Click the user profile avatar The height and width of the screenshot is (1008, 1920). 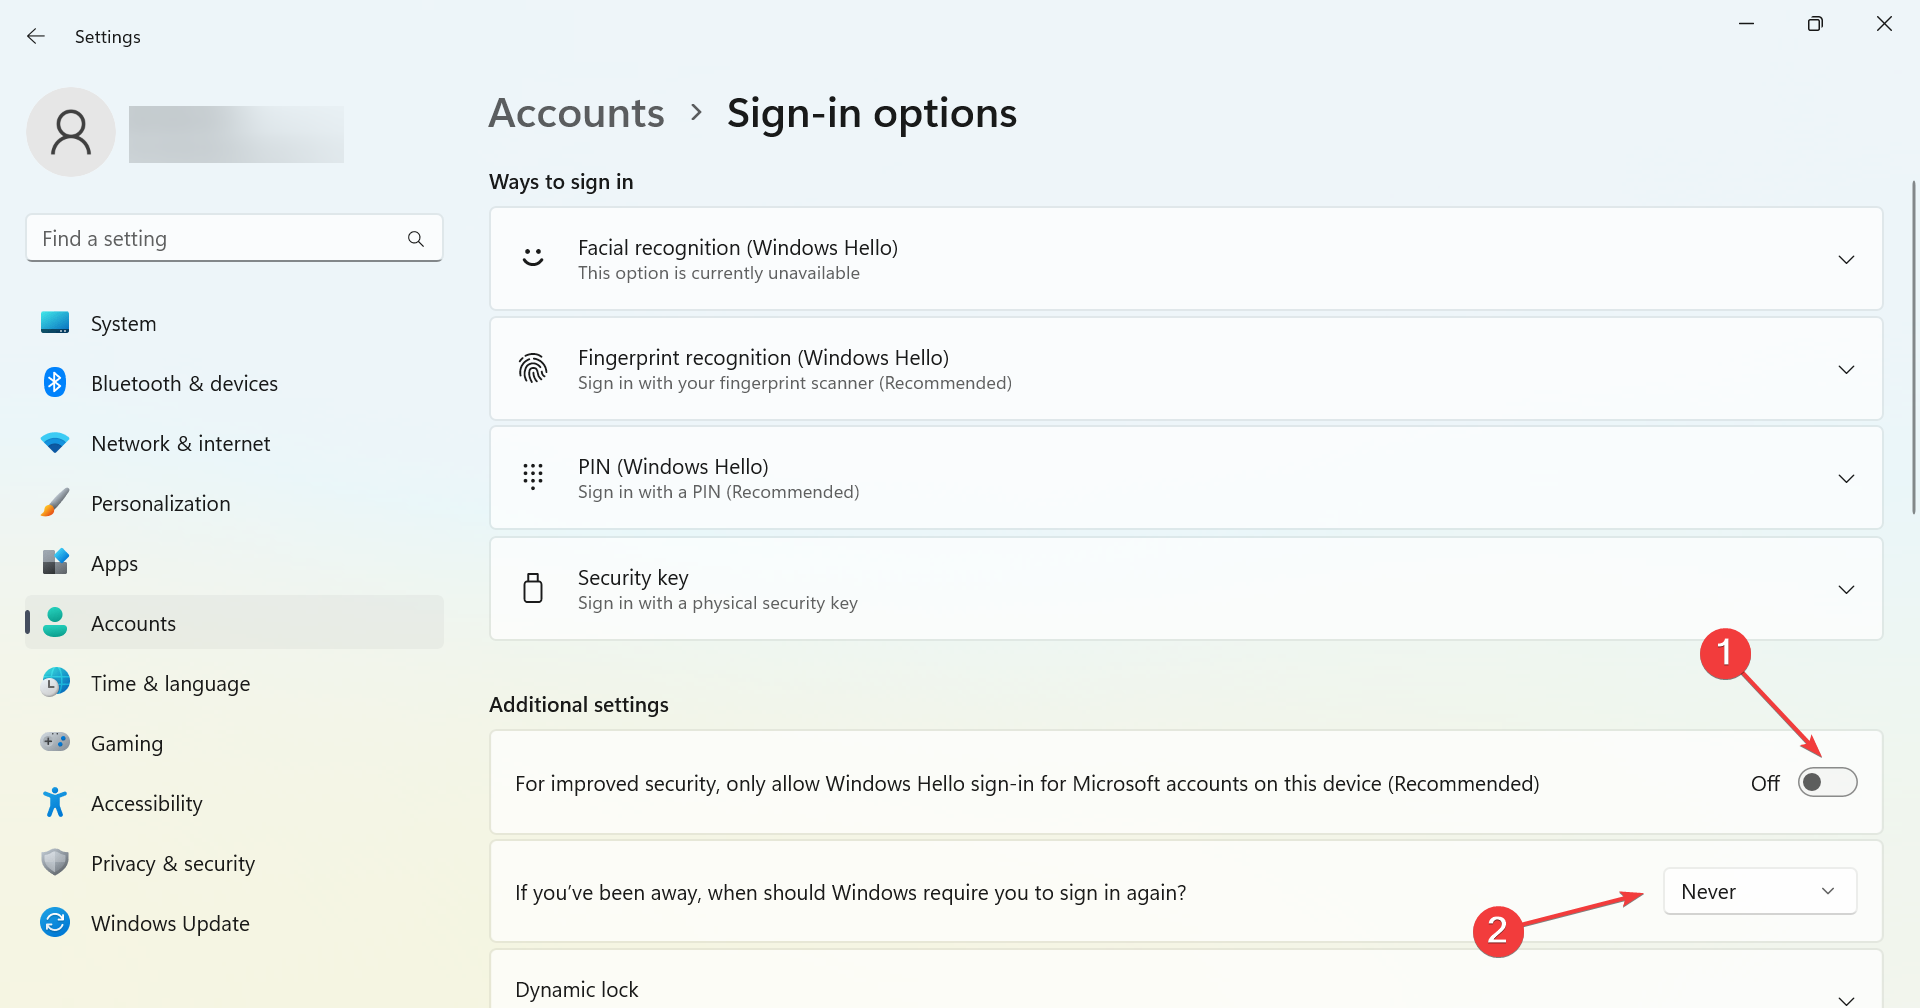coord(71,133)
